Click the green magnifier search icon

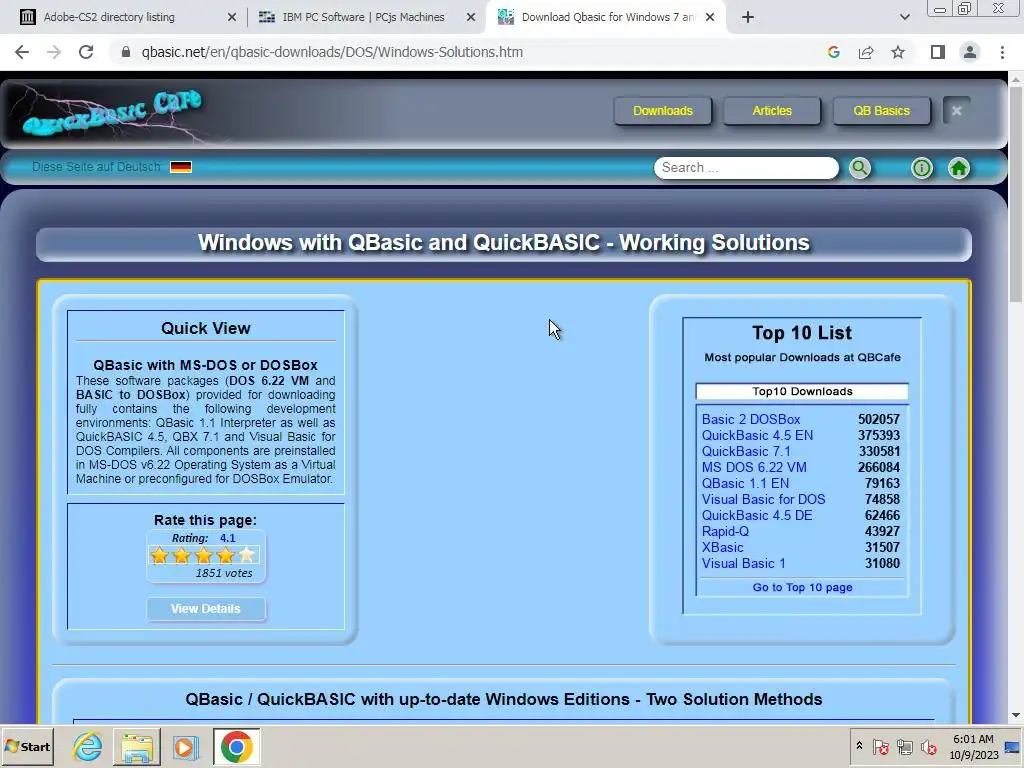click(x=860, y=168)
